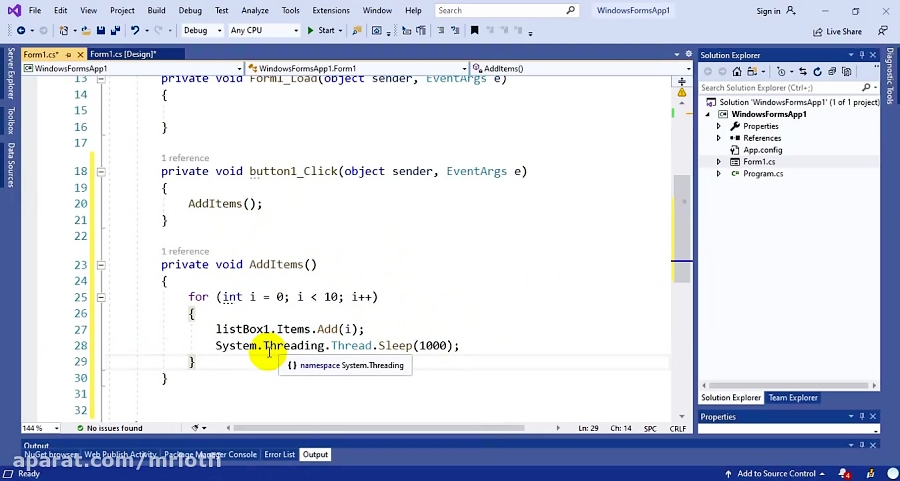Viewport: 900px width, 481px height.
Task: Open the WindowsFormsApp1.Form1 class navigation dropdown
Action: point(358,68)
